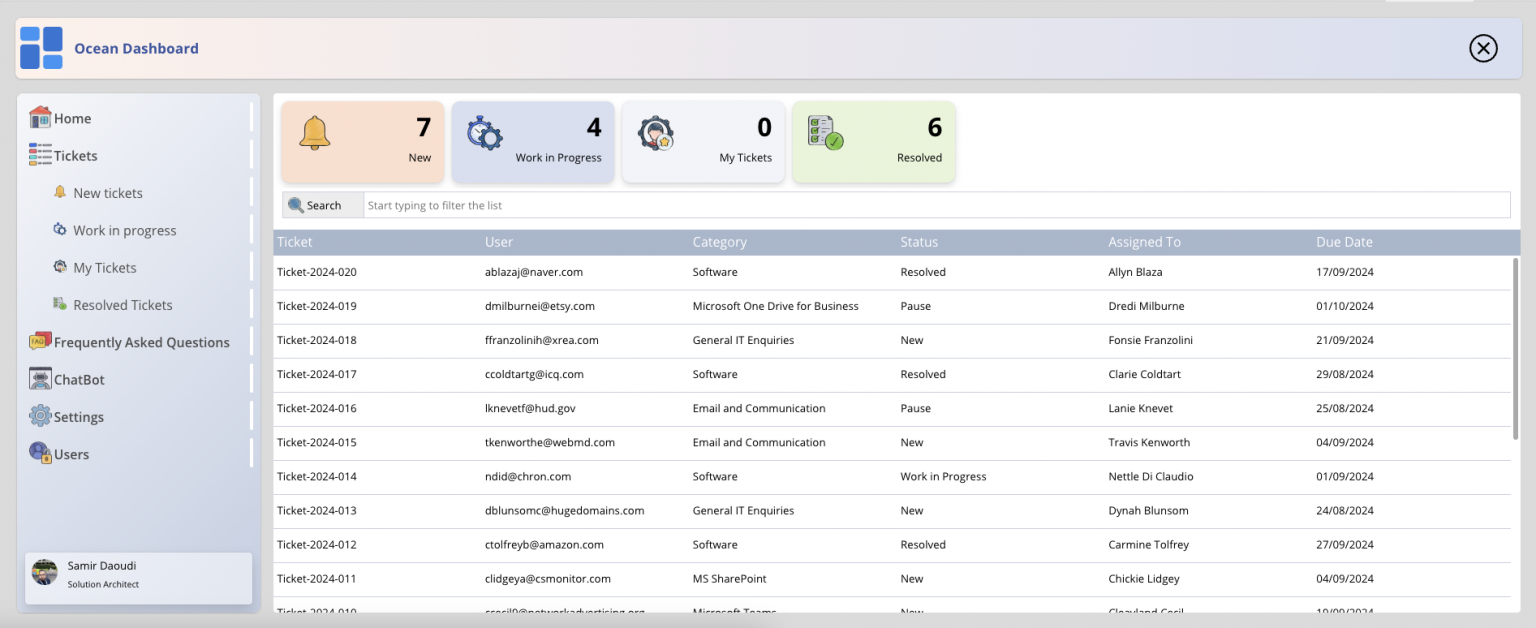Navigate to the Settings sidebar entry
The width and height of the screenshot is (1536, 628).
coord(74,416)
